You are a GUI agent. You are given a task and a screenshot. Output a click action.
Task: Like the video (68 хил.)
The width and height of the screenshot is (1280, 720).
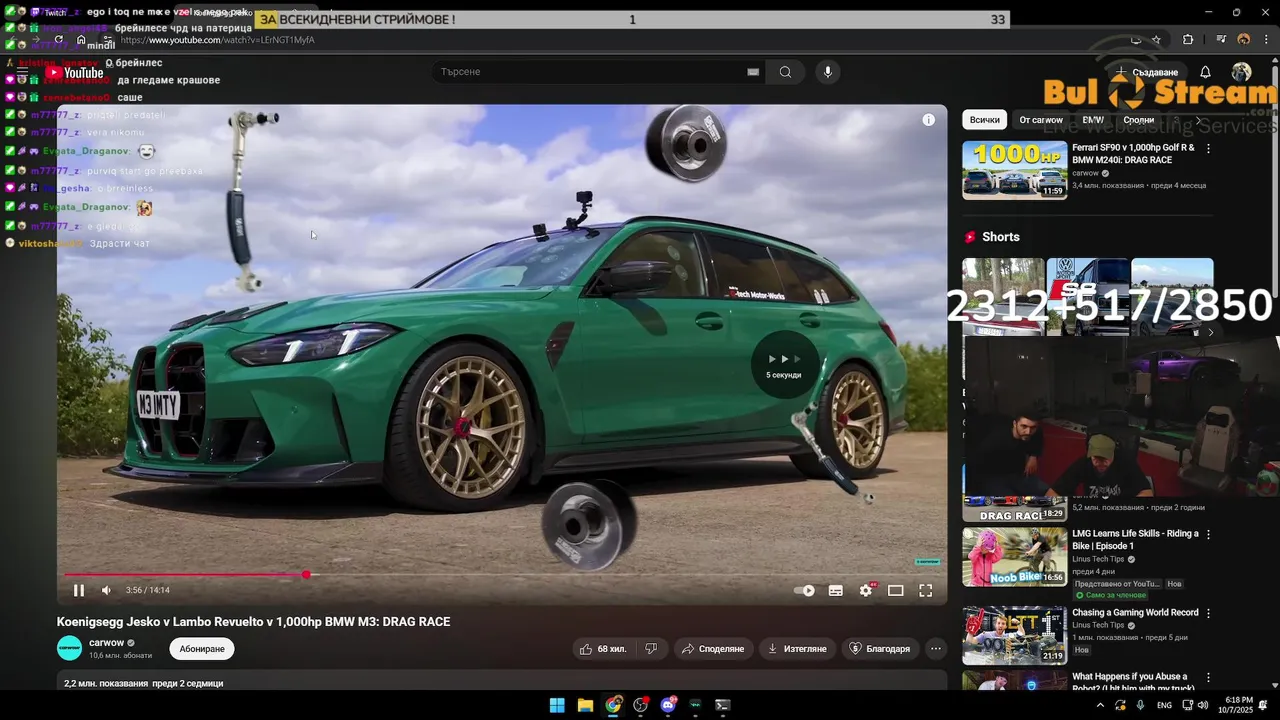click(603, 649)
